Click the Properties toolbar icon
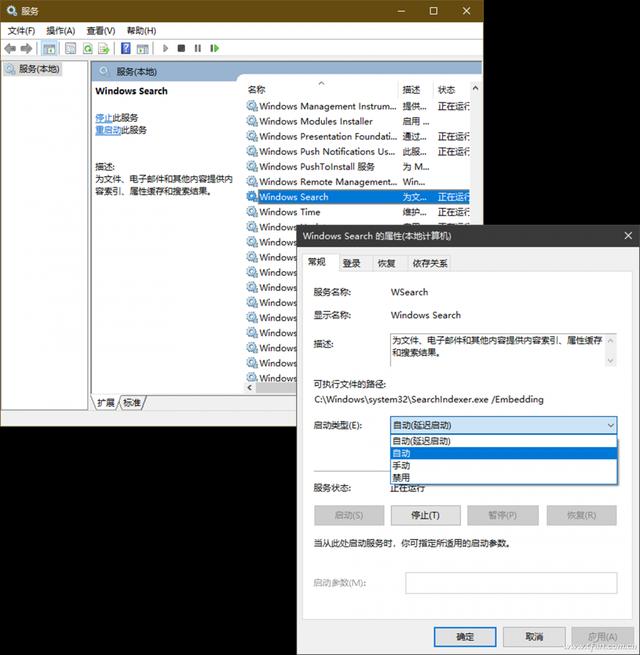The image size is (640, 655). pyautogui.click(x=71, y=48)
